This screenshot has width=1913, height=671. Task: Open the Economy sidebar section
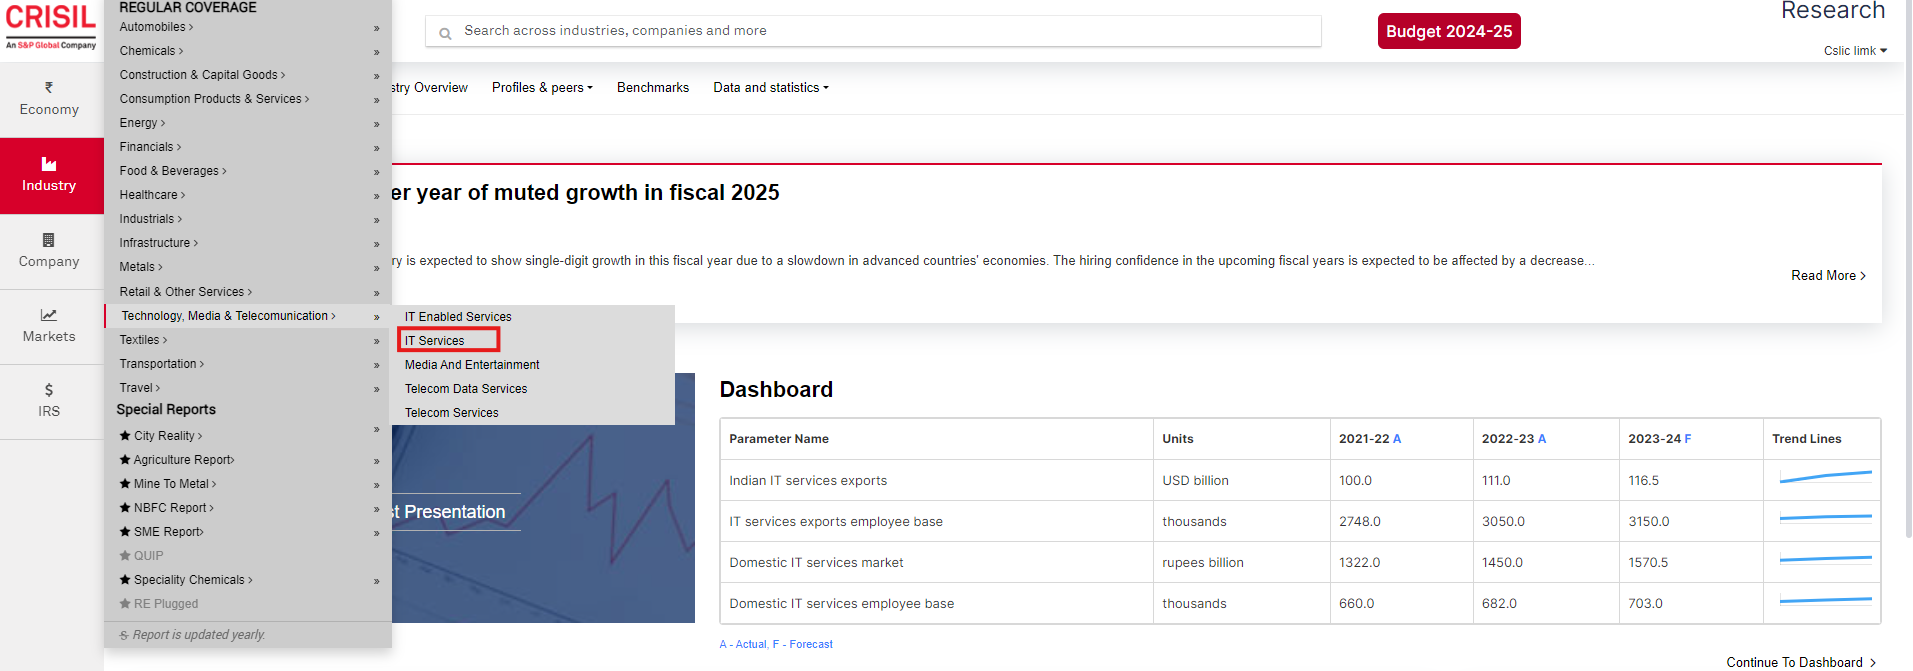49,100
